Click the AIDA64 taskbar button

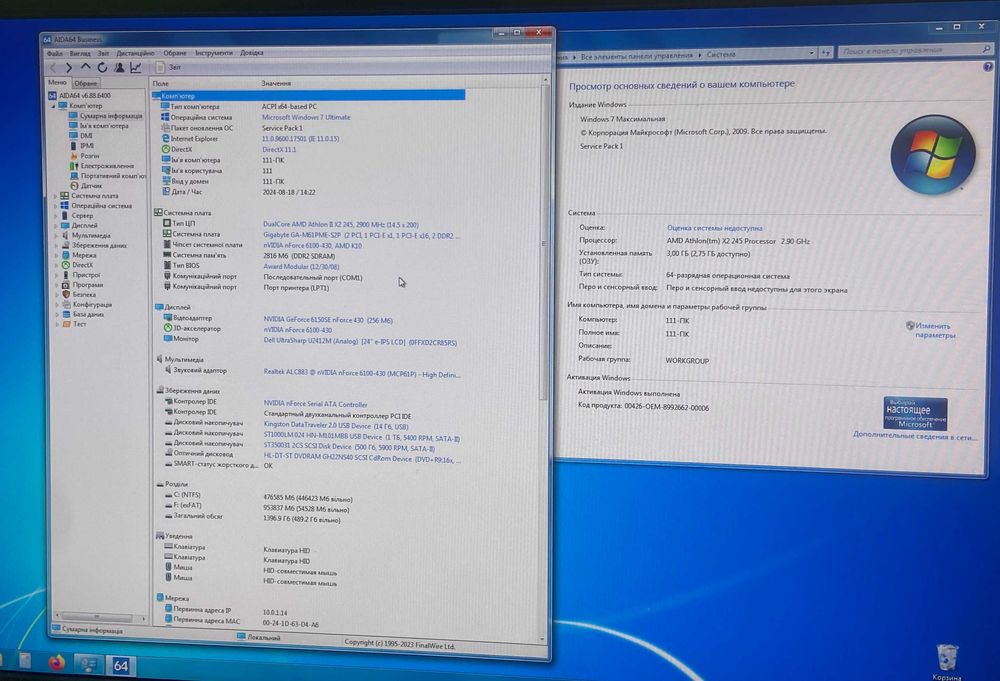(x=121, y=666)
